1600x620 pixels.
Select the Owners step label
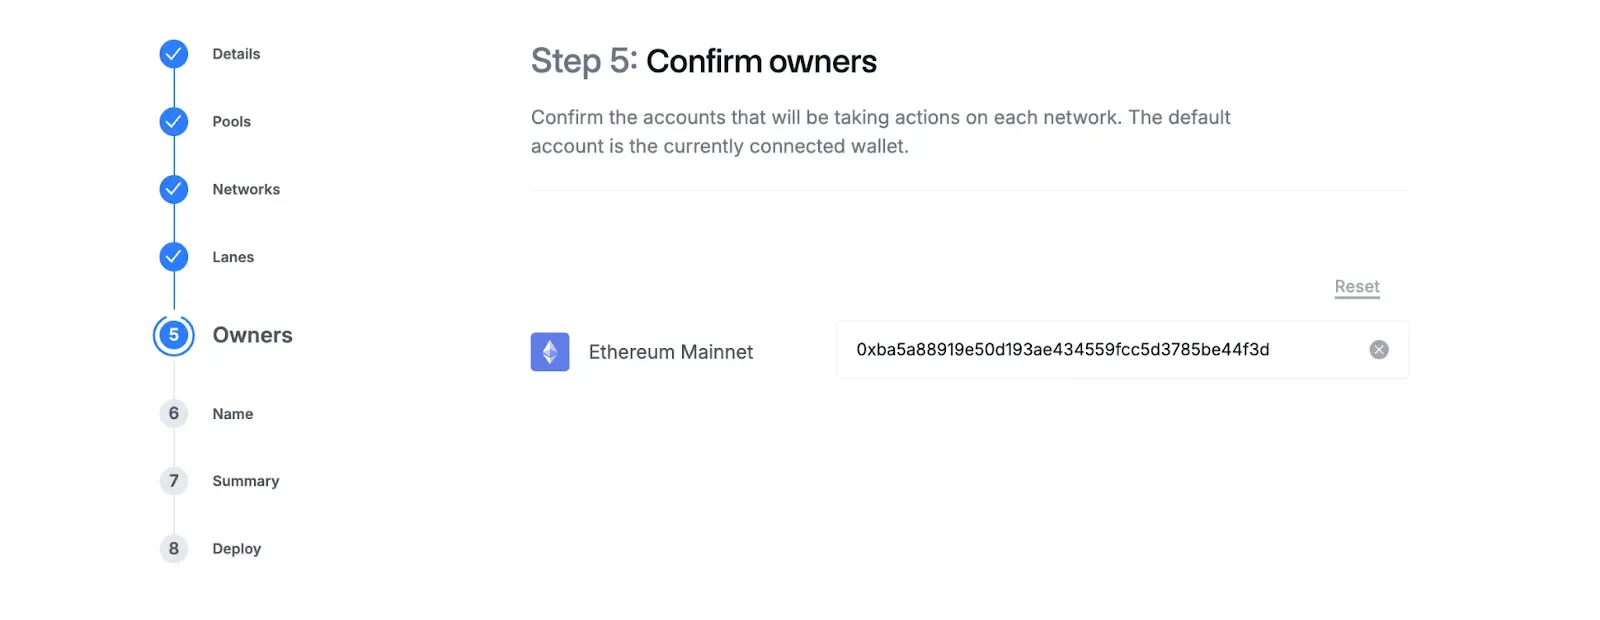tap(252, 335)
